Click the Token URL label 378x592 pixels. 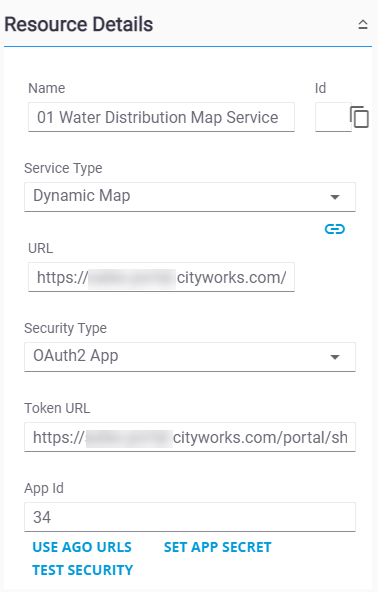tap(57, 408)
